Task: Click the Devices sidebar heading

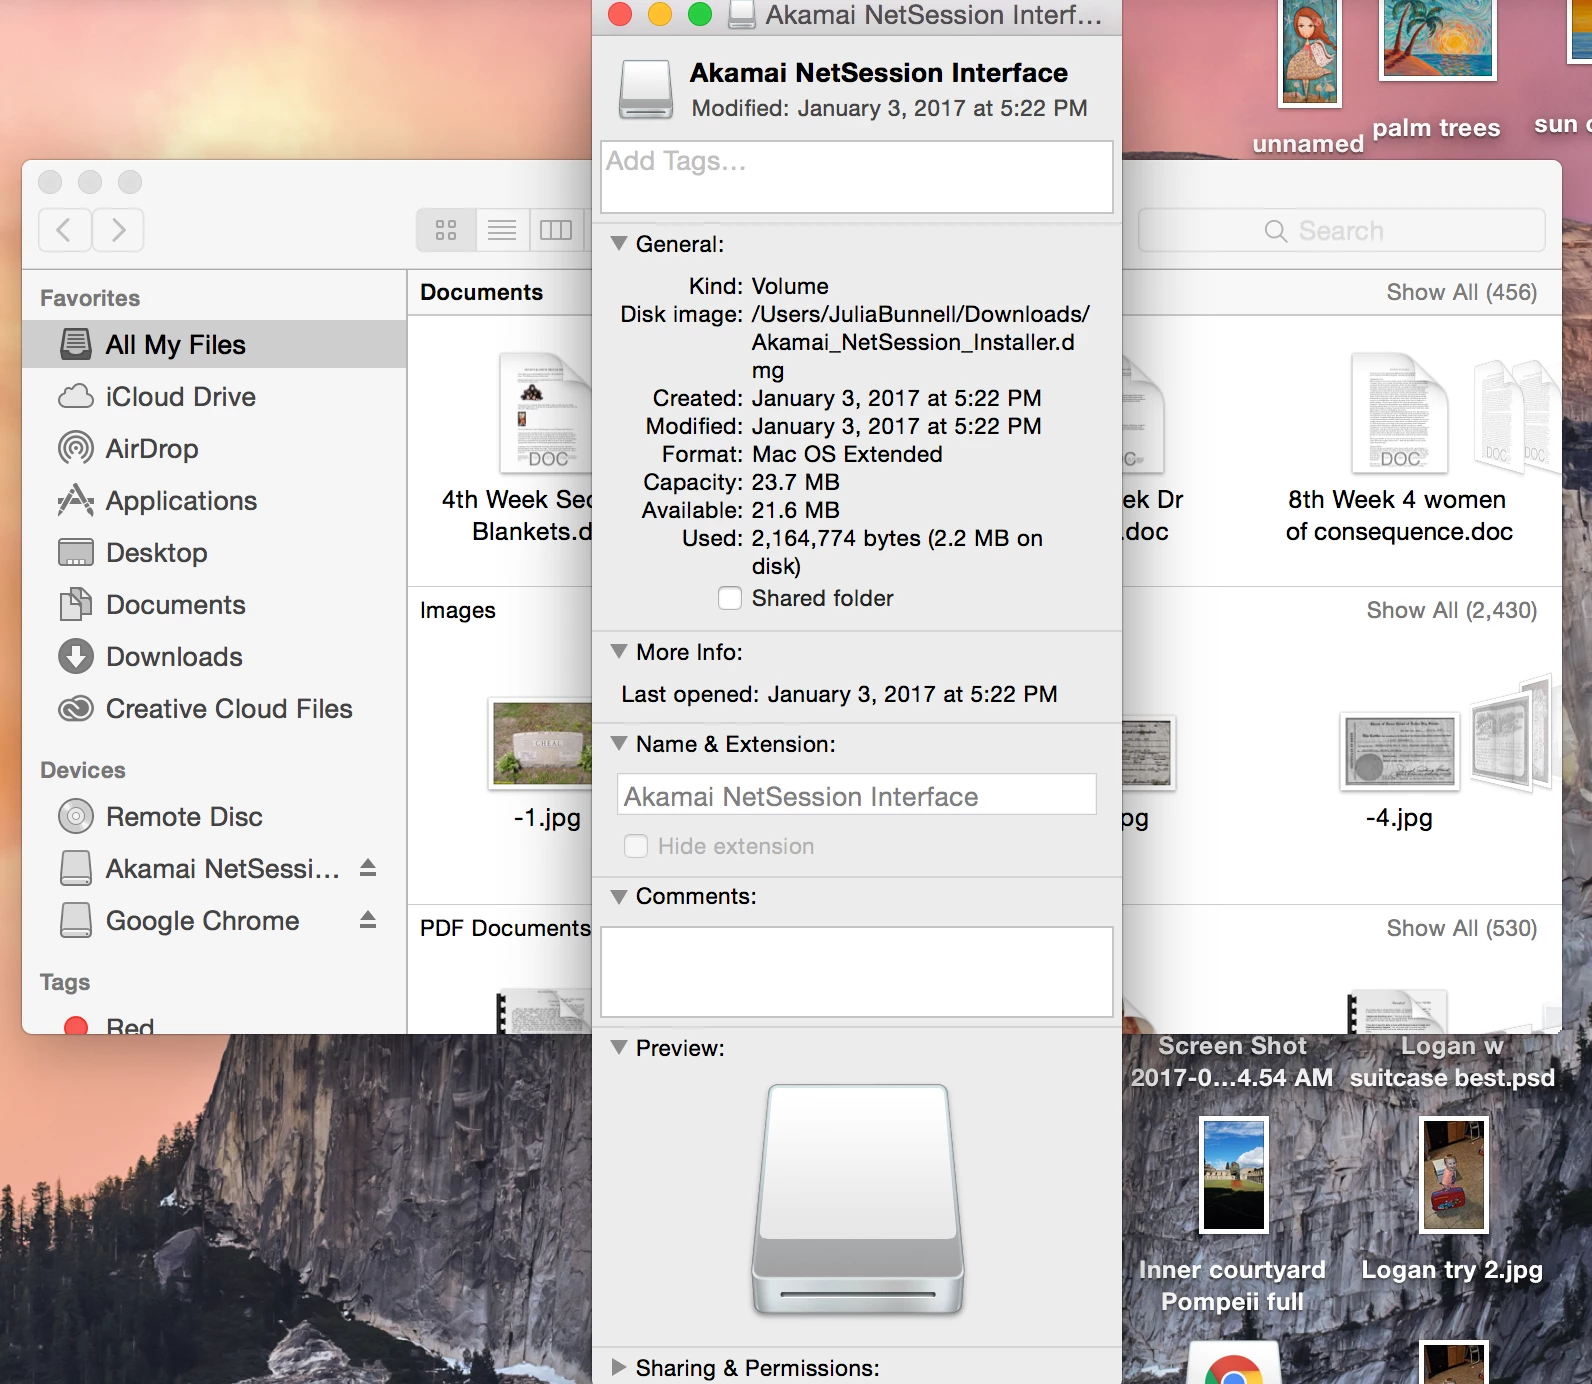Action: tap(83, 770)
